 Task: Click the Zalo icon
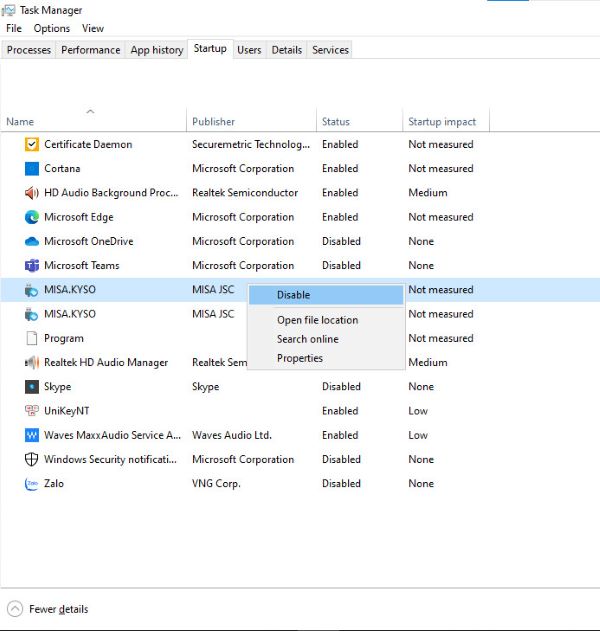pos(32,484)
